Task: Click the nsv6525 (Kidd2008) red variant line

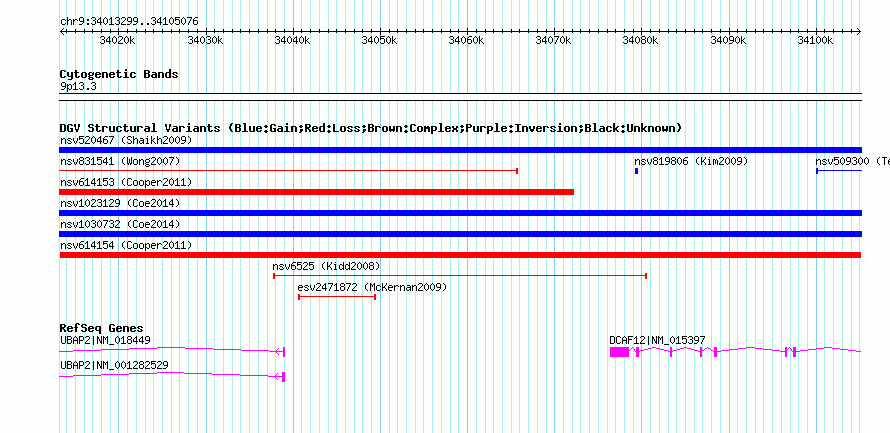Action: click(x=460, y=276)
